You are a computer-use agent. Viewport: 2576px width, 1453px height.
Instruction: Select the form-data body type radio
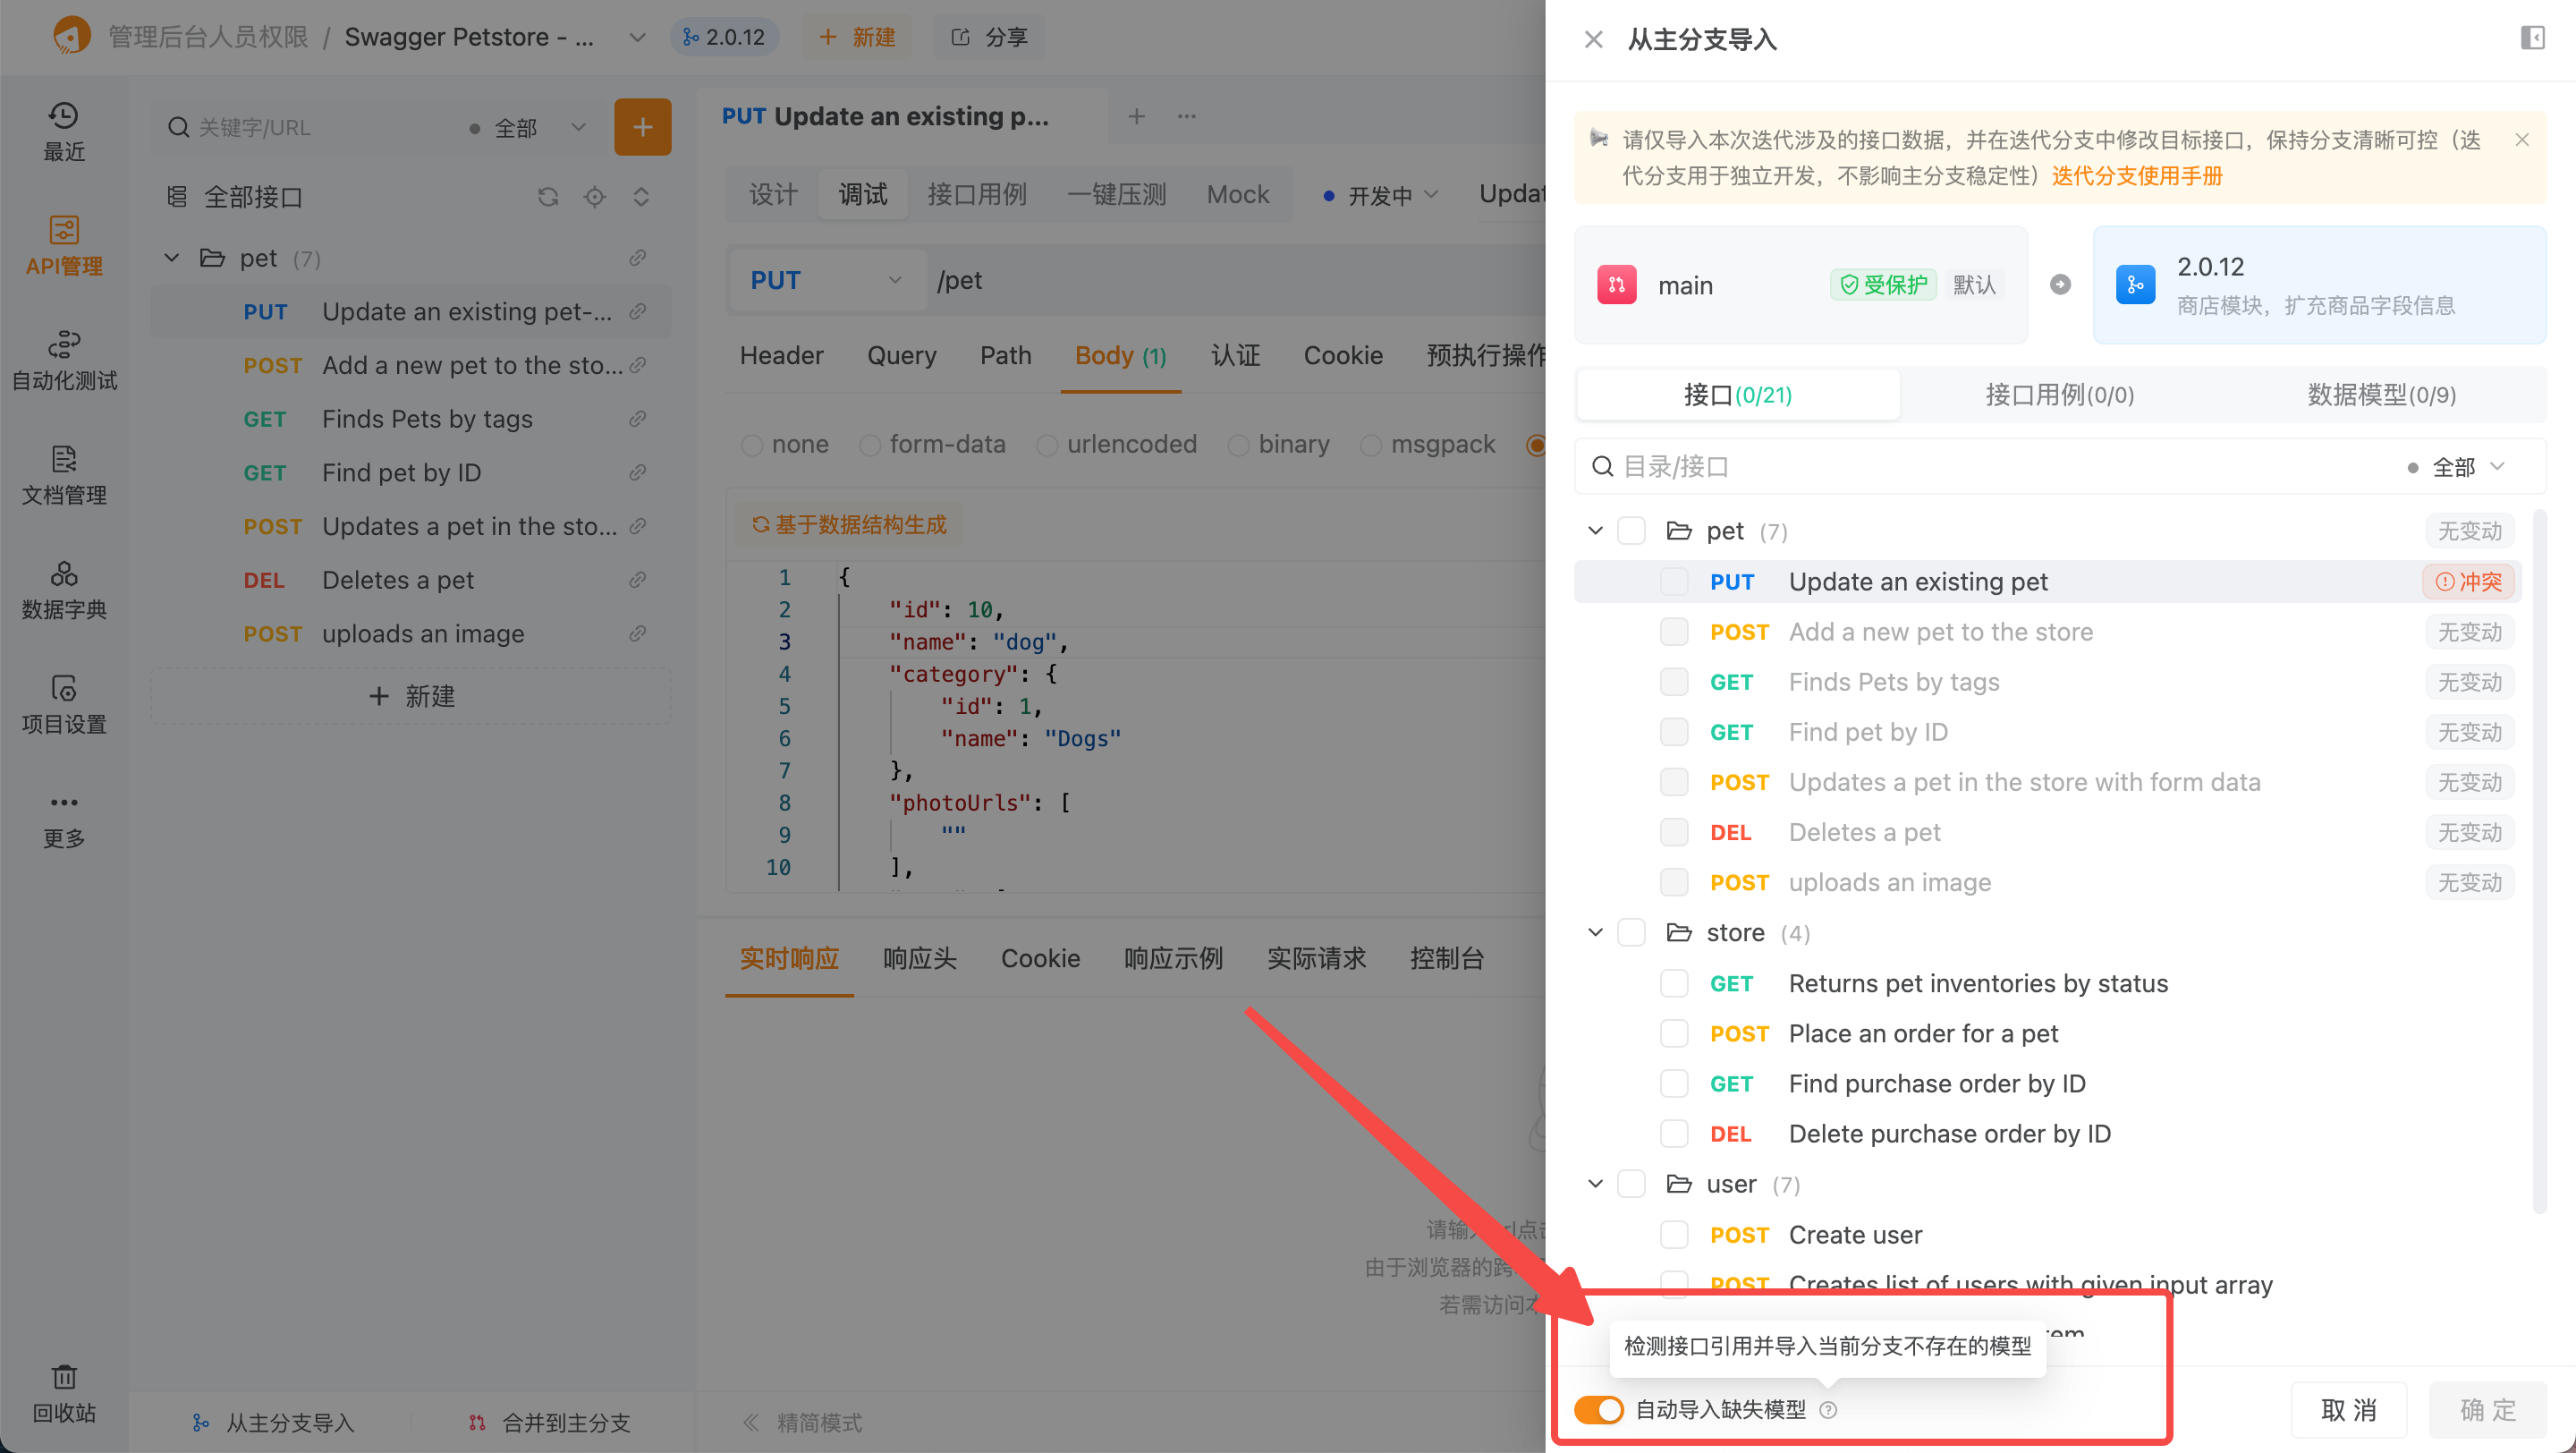870,445
